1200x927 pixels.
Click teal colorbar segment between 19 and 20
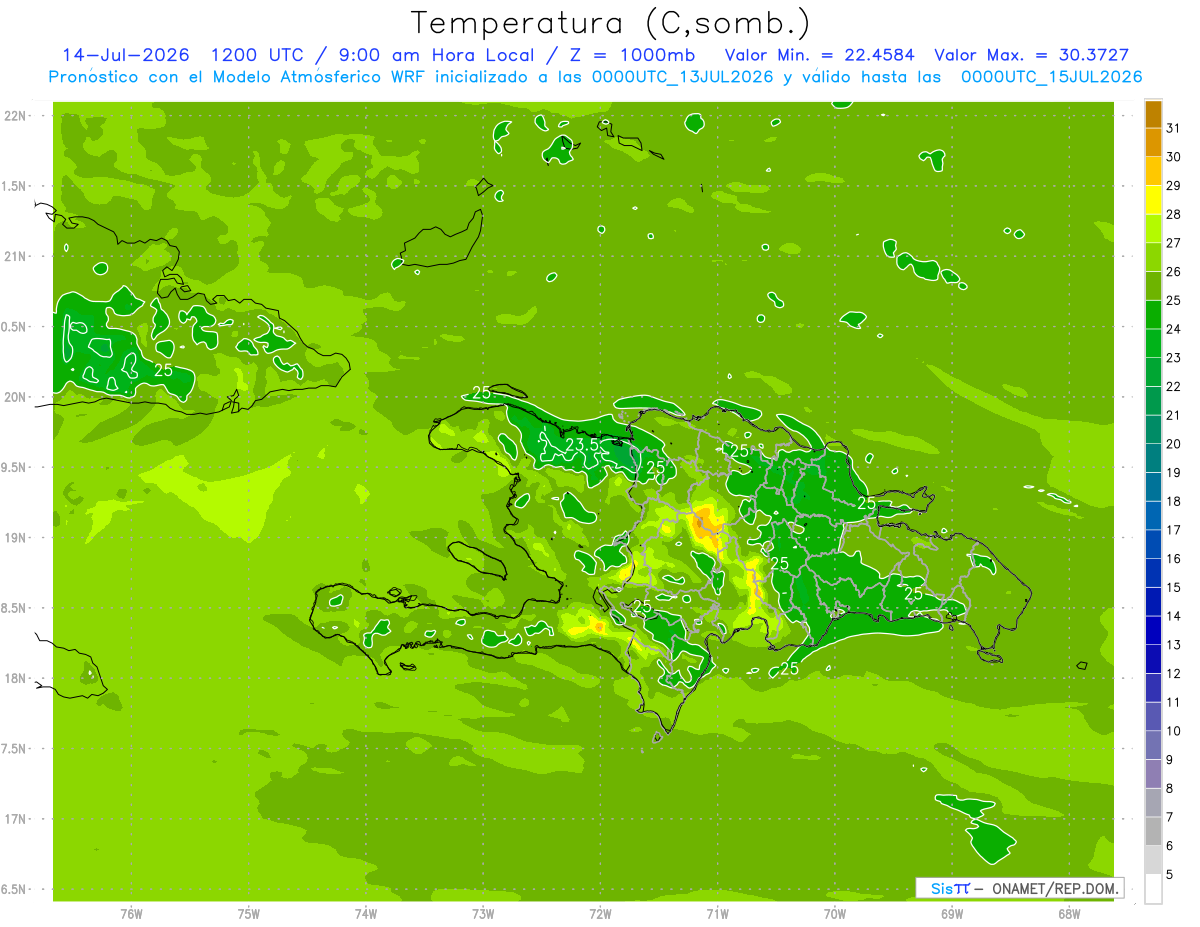pyautogui.click(x=1153, y=458)
